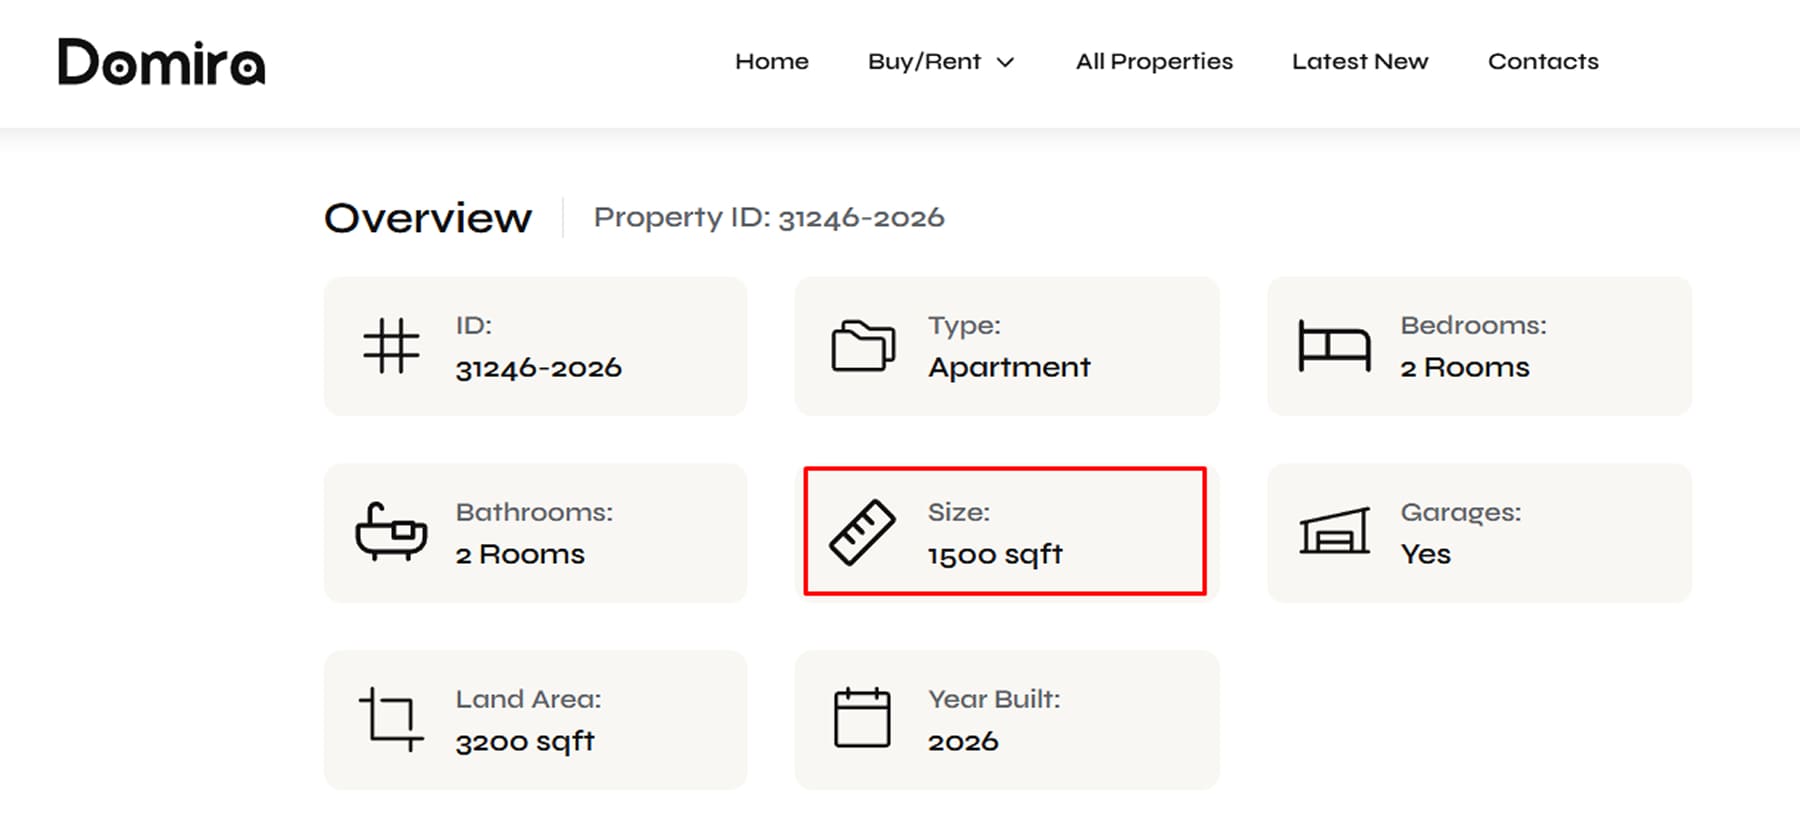Click the calendar icon for Year Built
Image resolution: width=1800 pixels, height=839 pixels.
(x=862, y=717)
